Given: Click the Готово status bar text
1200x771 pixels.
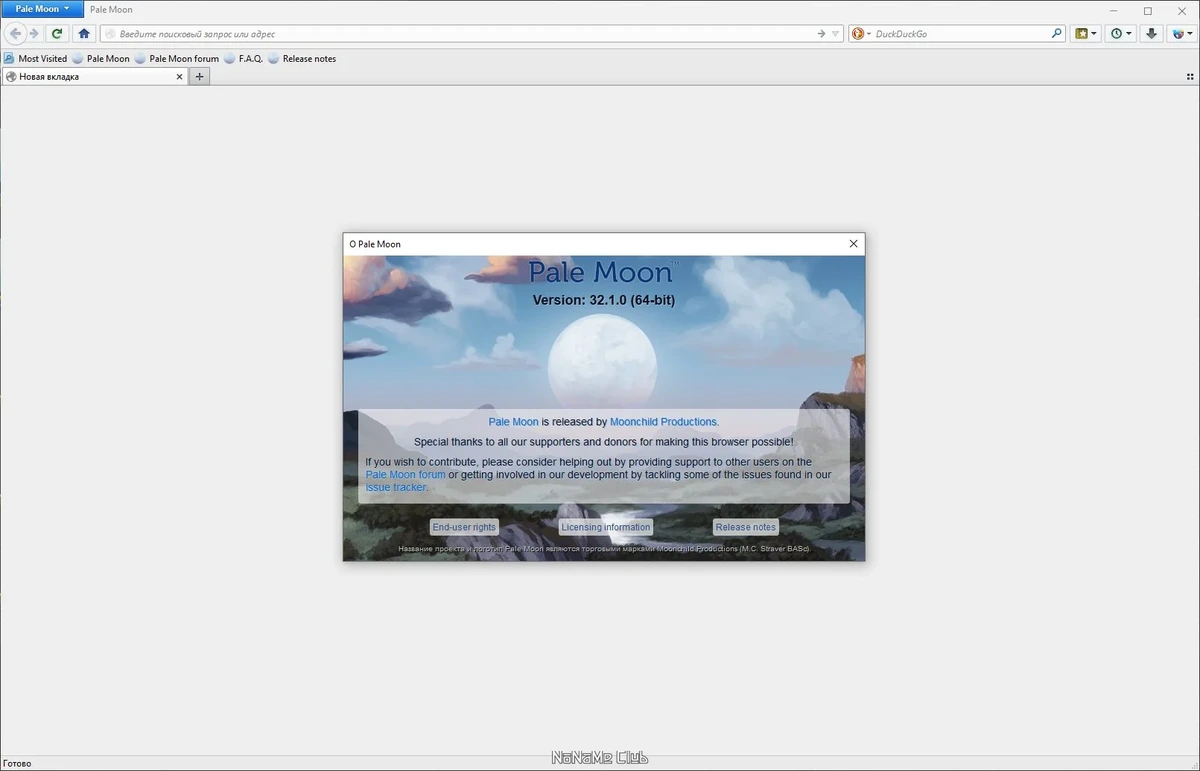Looking at the screenshot, I should (17, 763).
